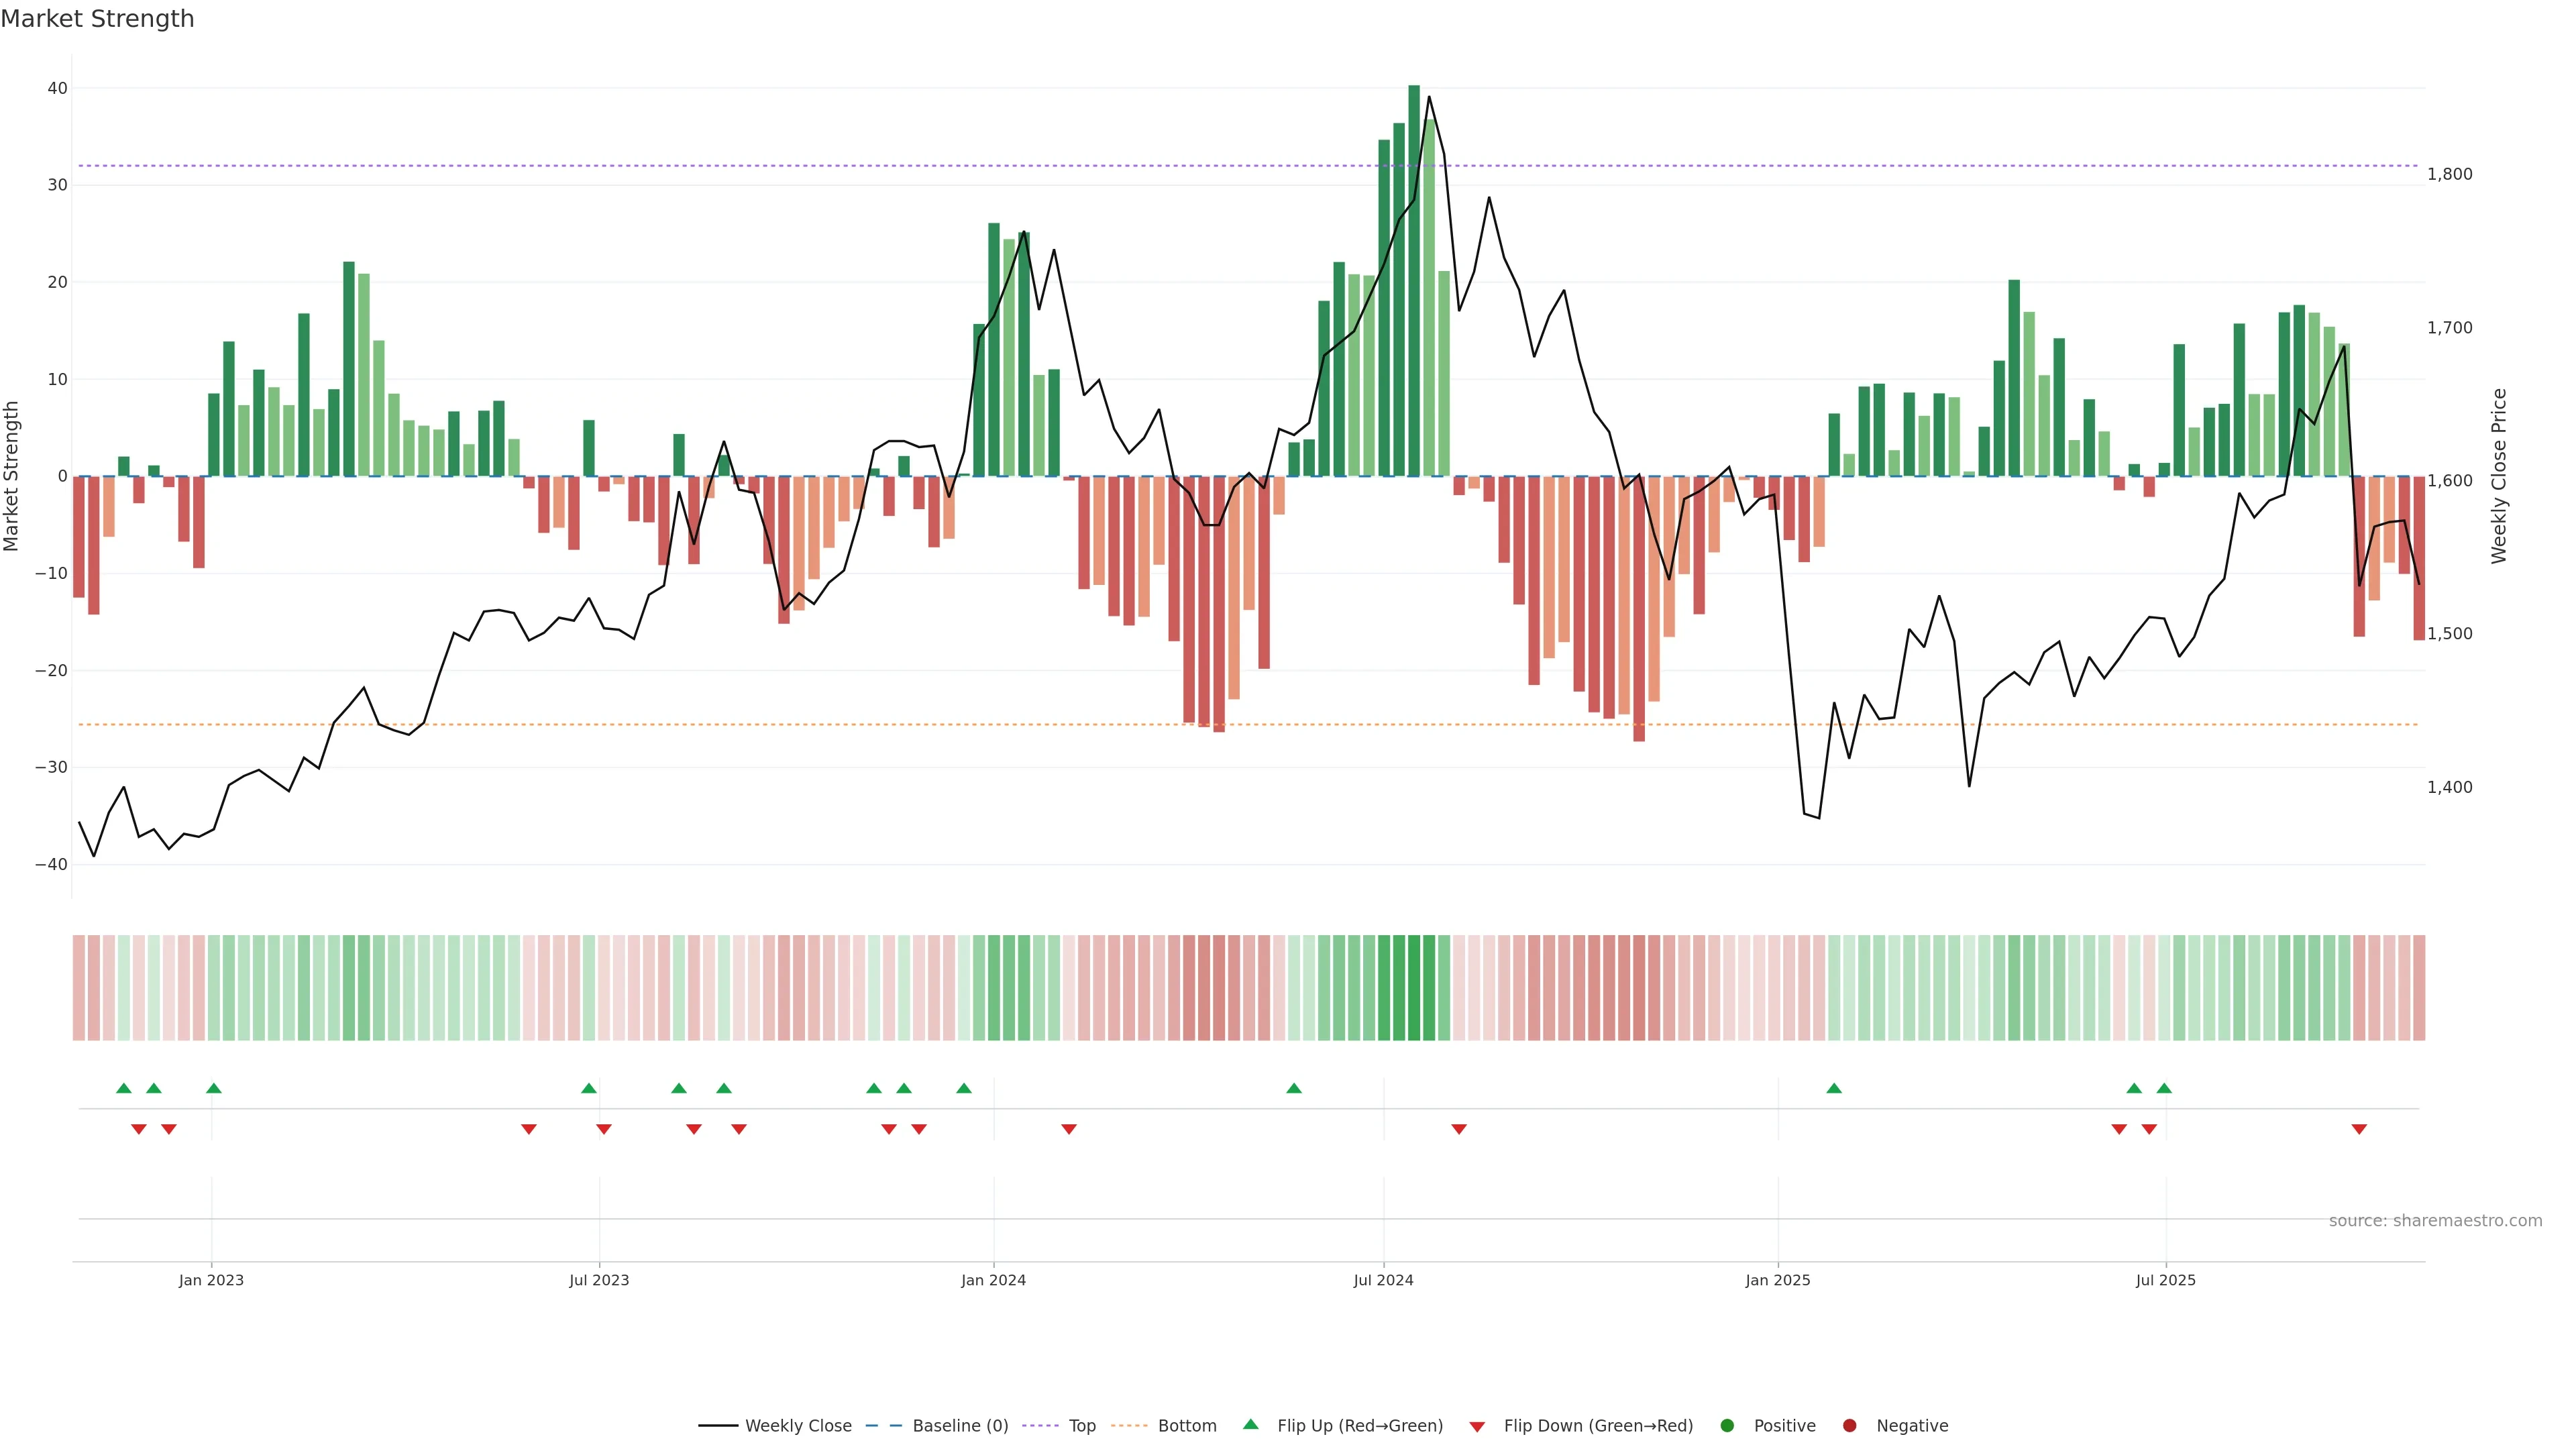This screenshot has width=2576, height=1449.
Task: Toggle the Flip Up (Red→Green) legend label
Action: click(1360, 1425)
